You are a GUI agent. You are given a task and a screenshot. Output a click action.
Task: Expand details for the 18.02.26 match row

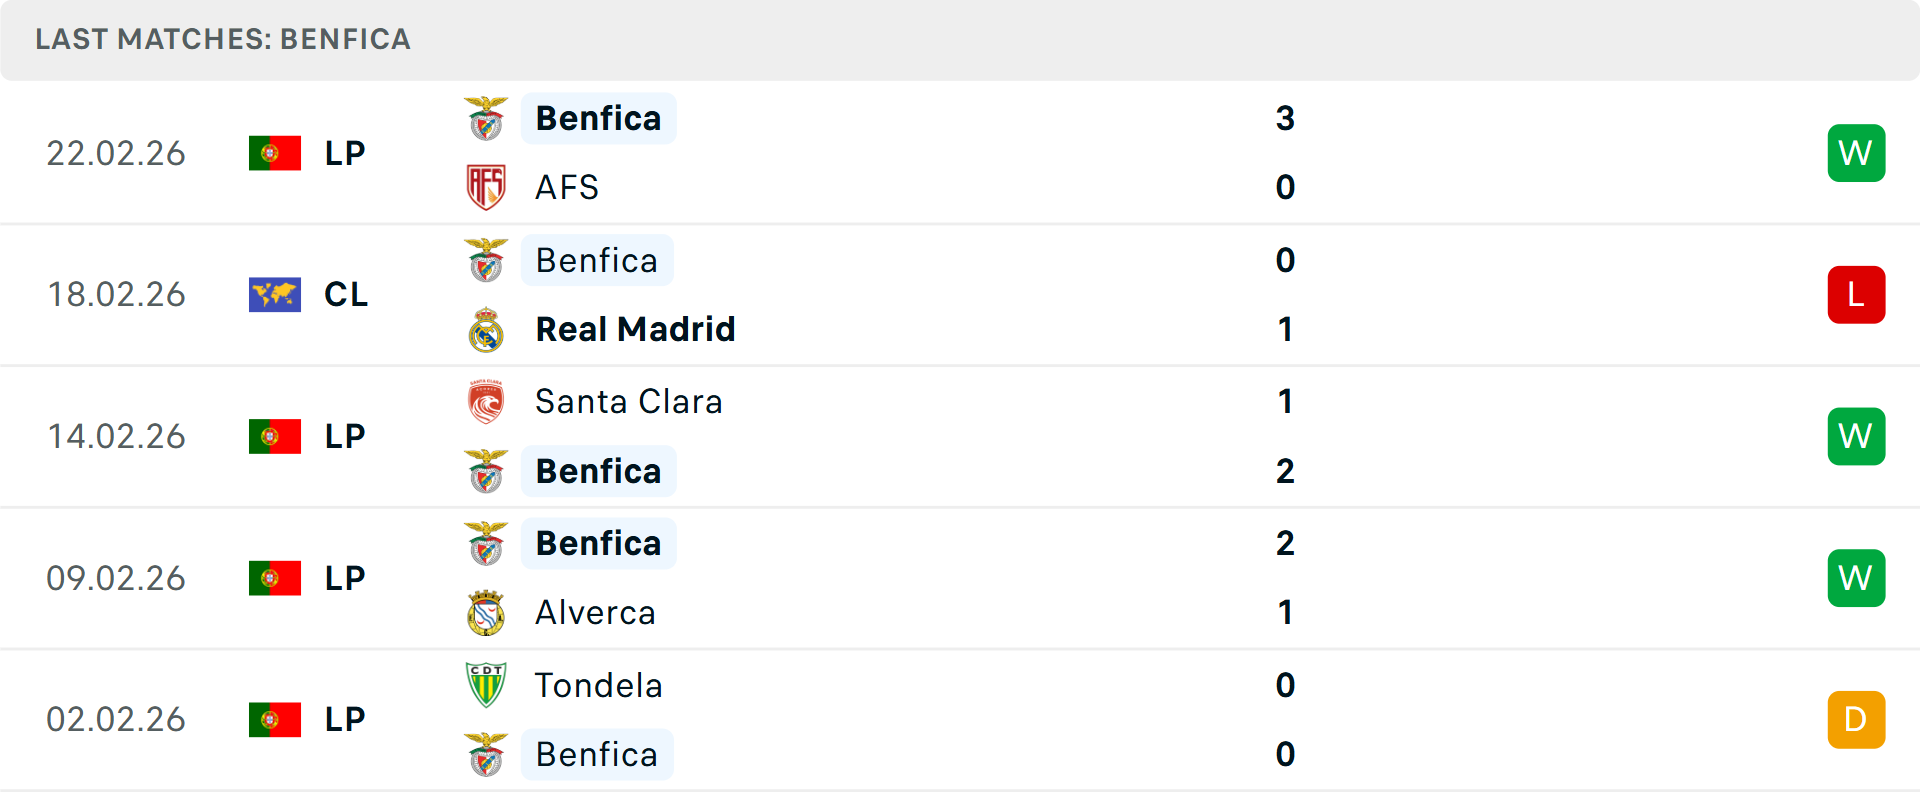(960, 294)
